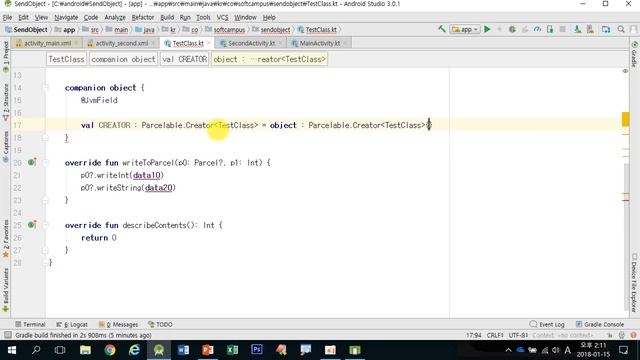Image resolution: width=640 pixels, height=360 pixels.
Task: Click override gutter icon next to describeContents
Action: 32,225
